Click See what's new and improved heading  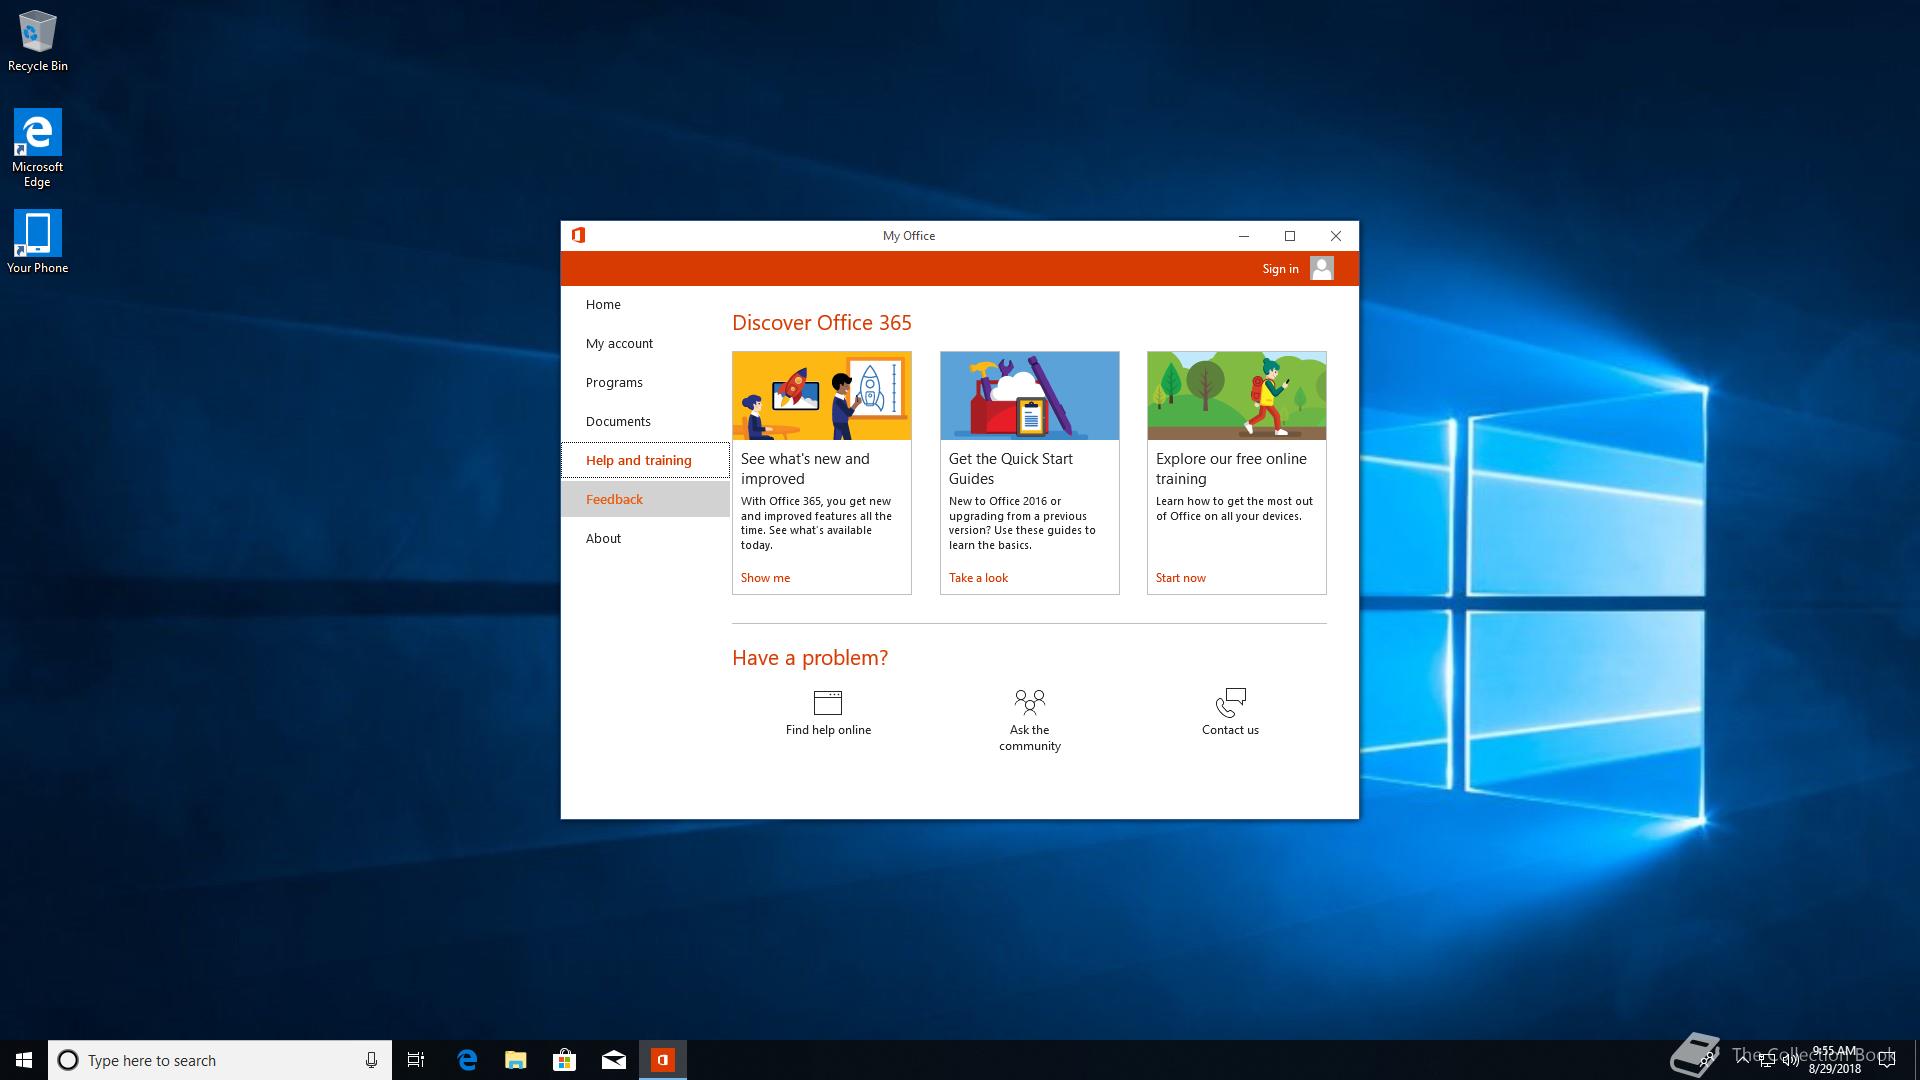(x=805, y=469)
